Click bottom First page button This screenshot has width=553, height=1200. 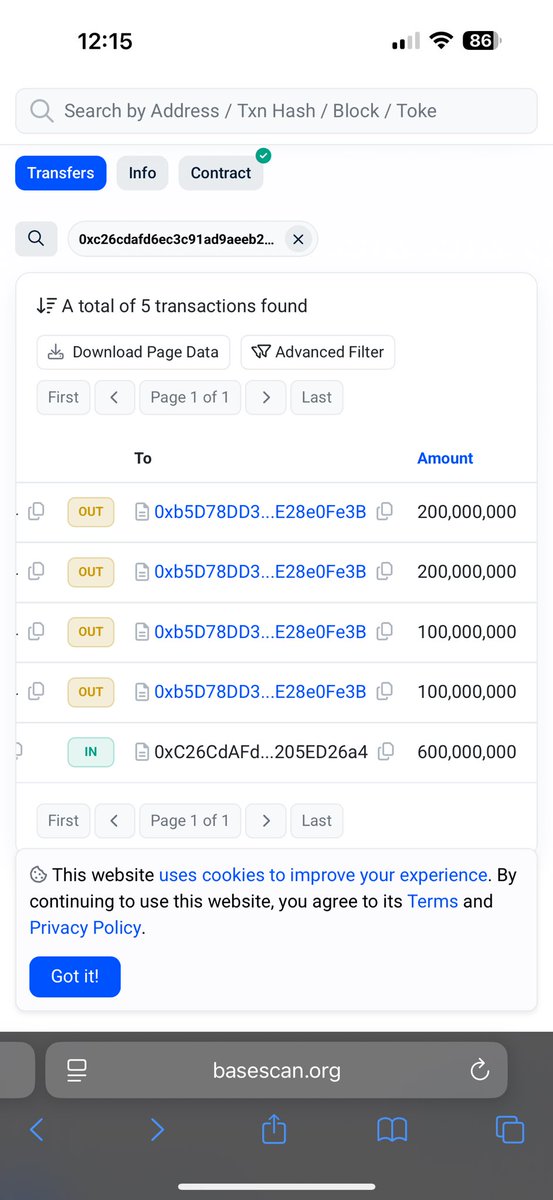pos(63,820)
